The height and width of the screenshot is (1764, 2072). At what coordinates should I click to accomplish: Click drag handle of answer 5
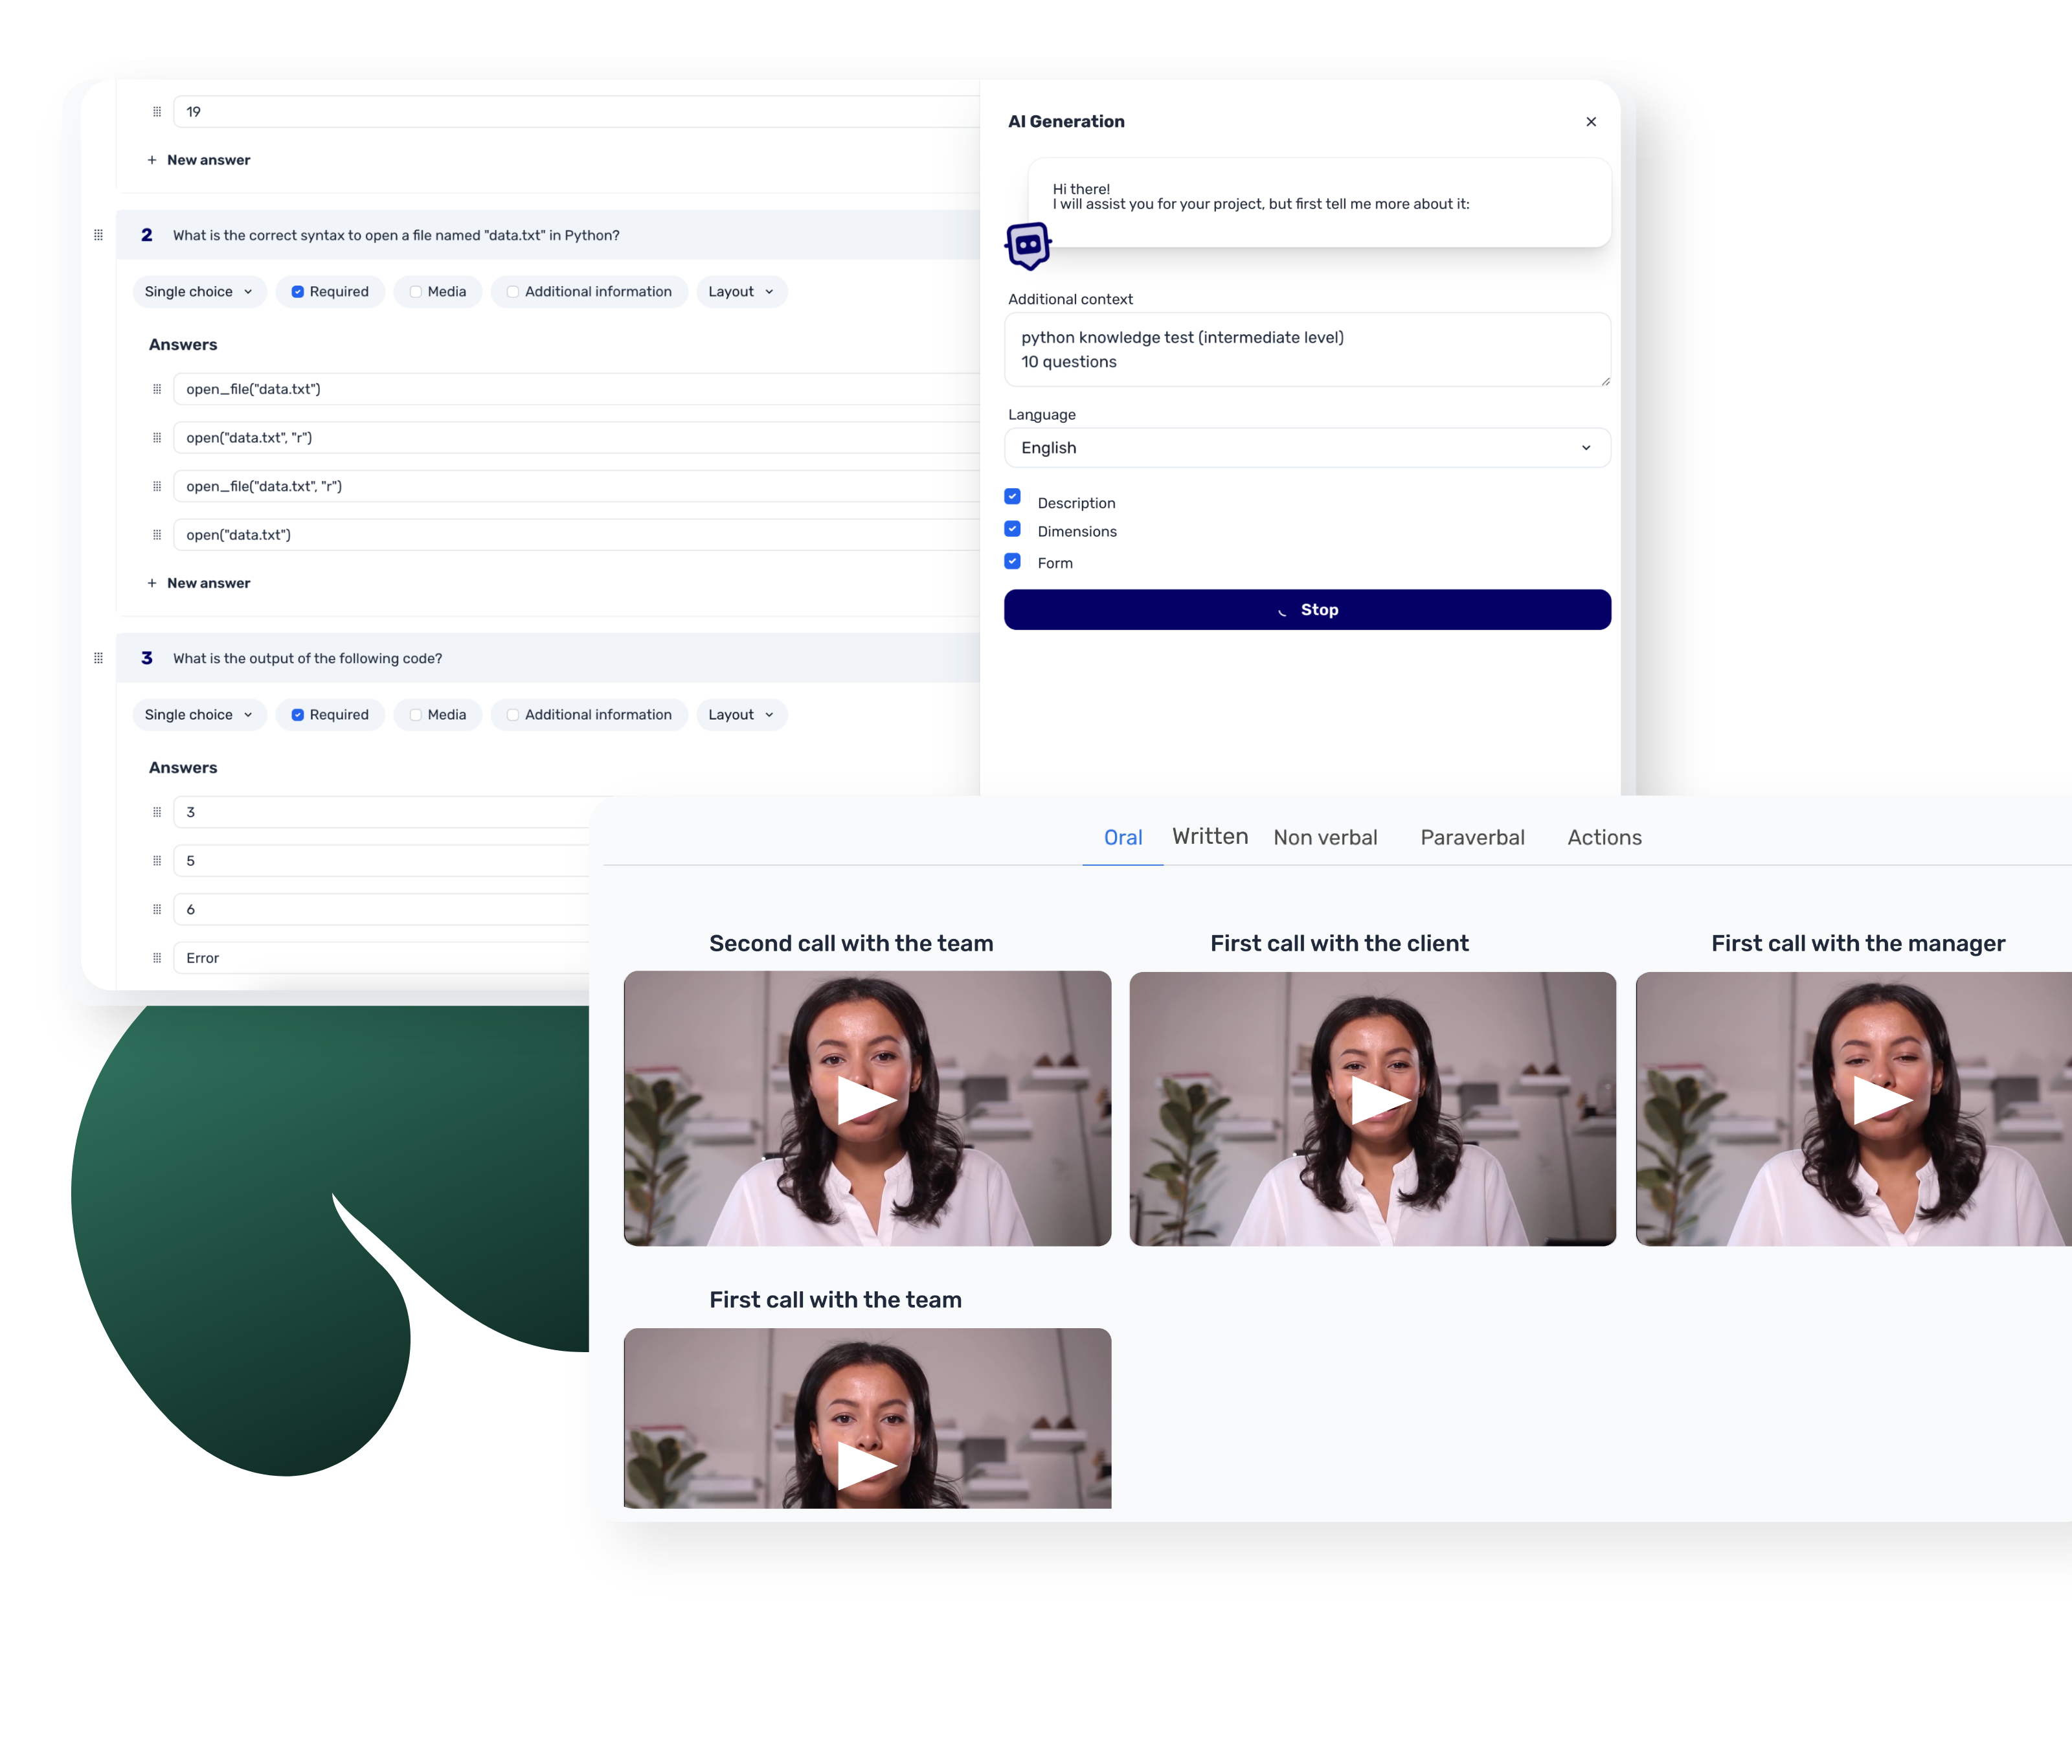157,861
